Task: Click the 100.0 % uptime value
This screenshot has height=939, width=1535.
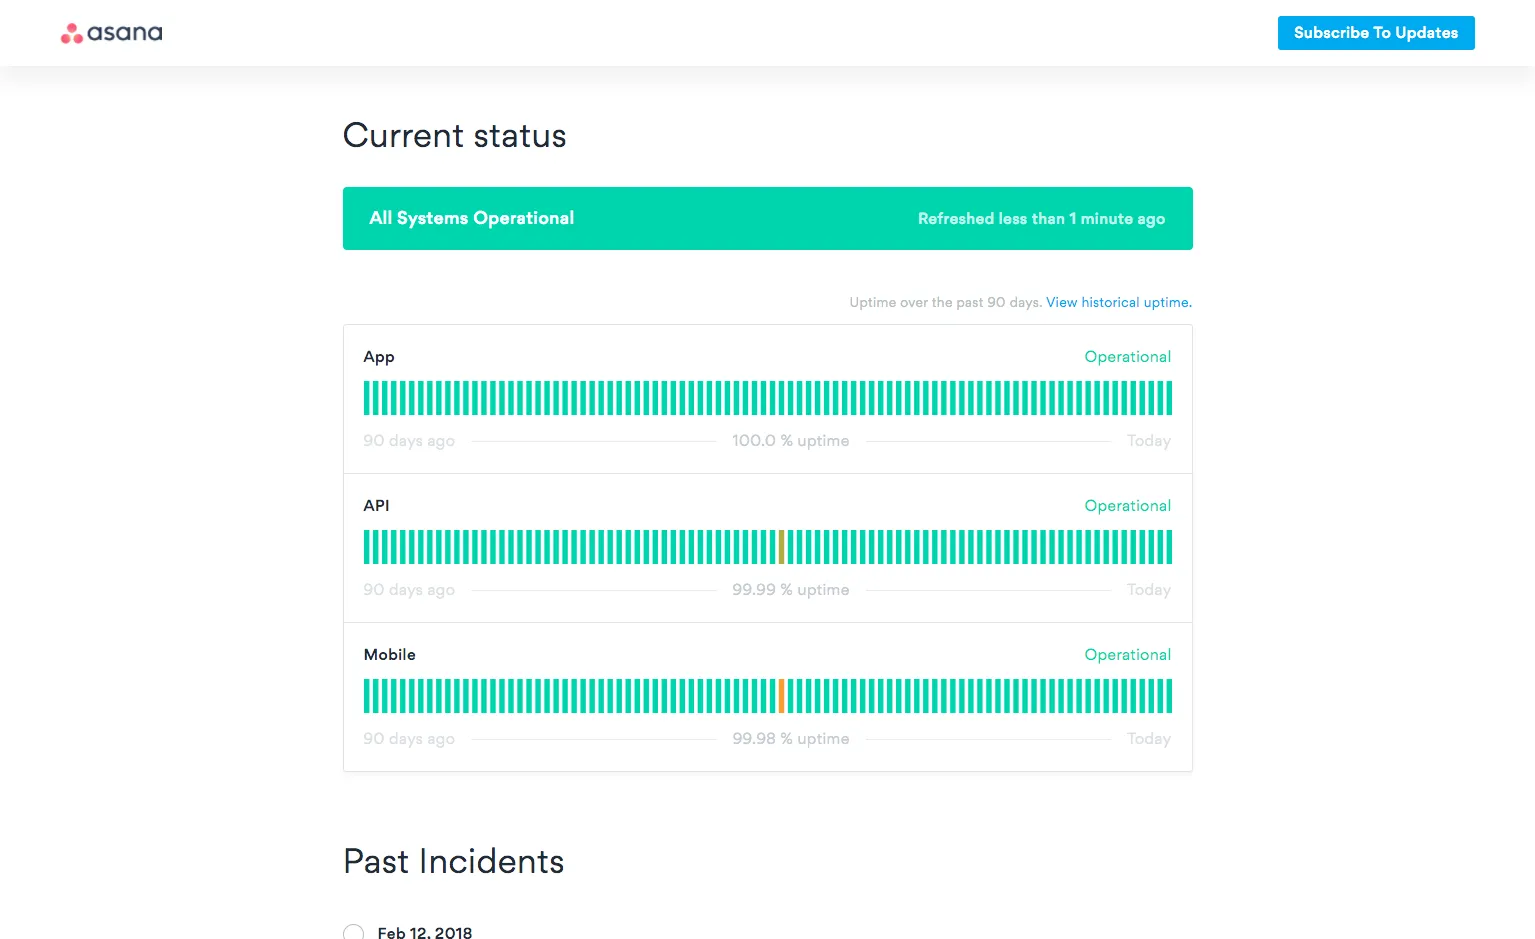Action: point(790,441)
